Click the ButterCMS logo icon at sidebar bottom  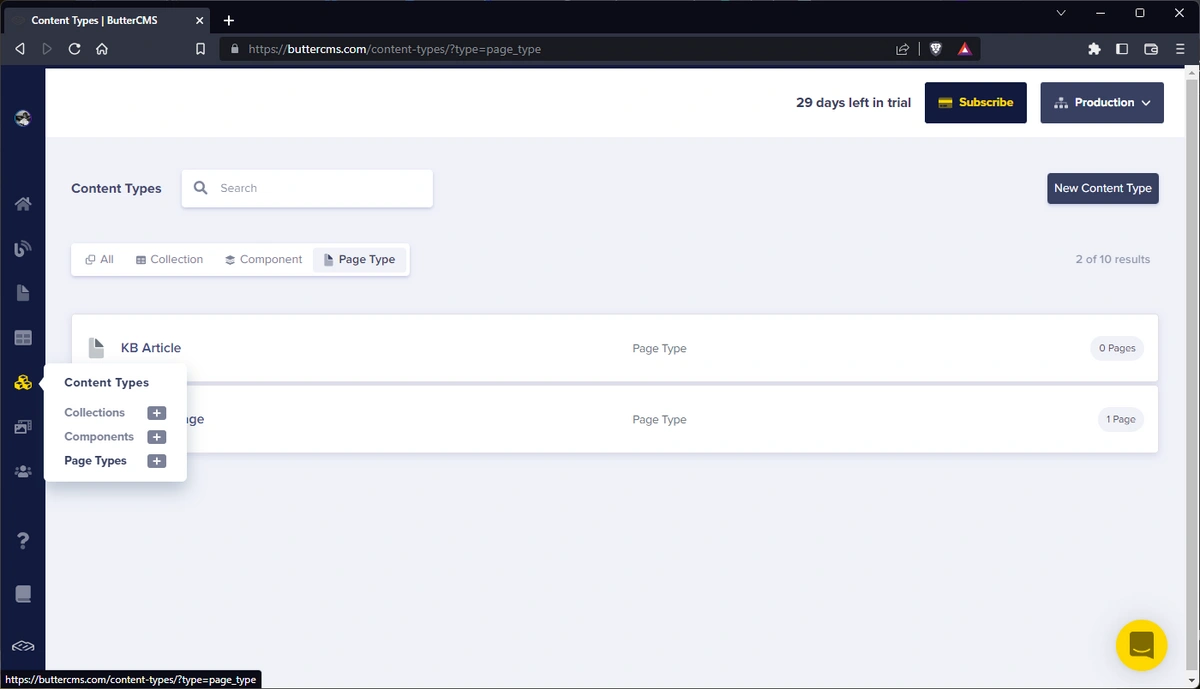click(x=23, y=646)
